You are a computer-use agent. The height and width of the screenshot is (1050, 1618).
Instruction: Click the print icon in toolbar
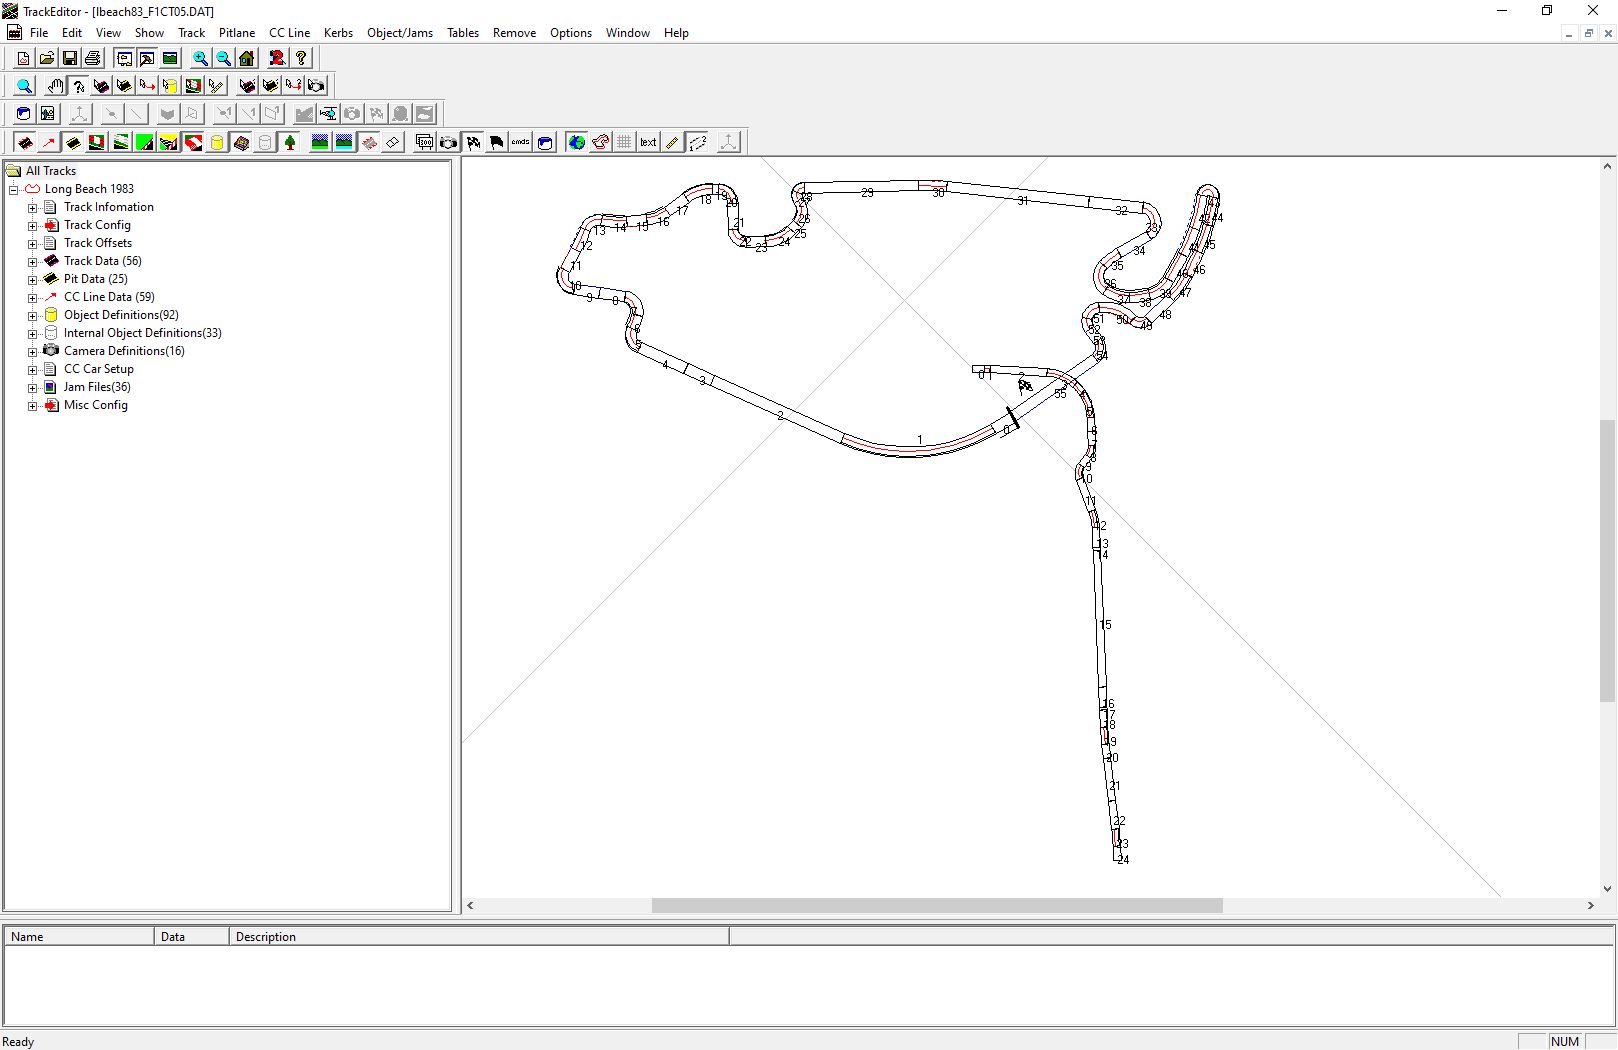pos(93,59)
